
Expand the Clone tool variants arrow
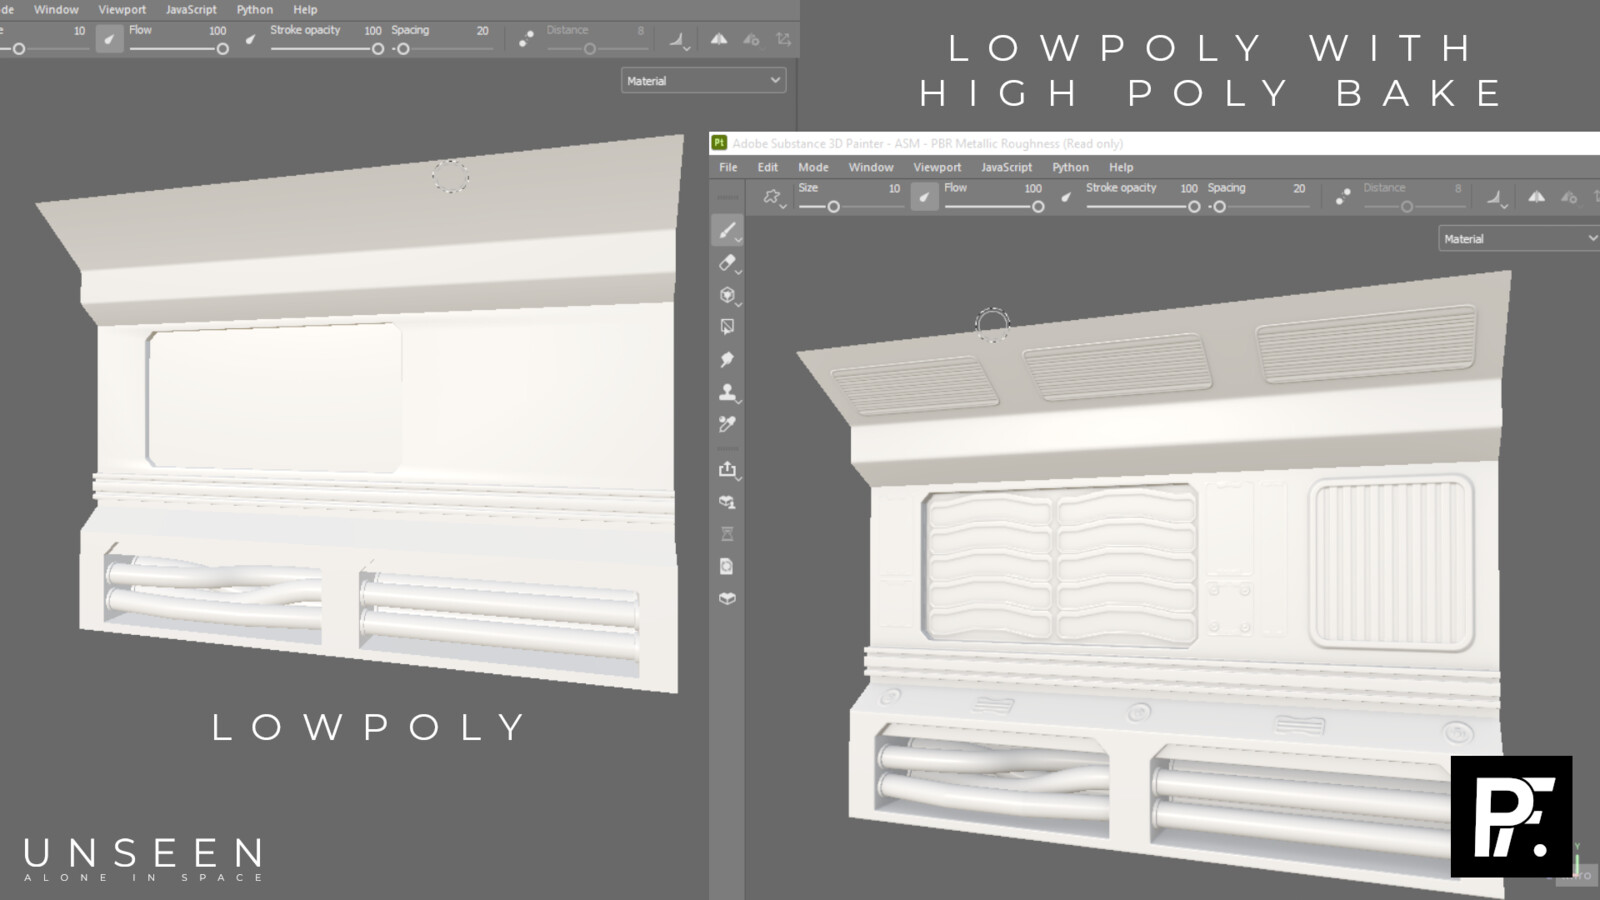(739, 400)
